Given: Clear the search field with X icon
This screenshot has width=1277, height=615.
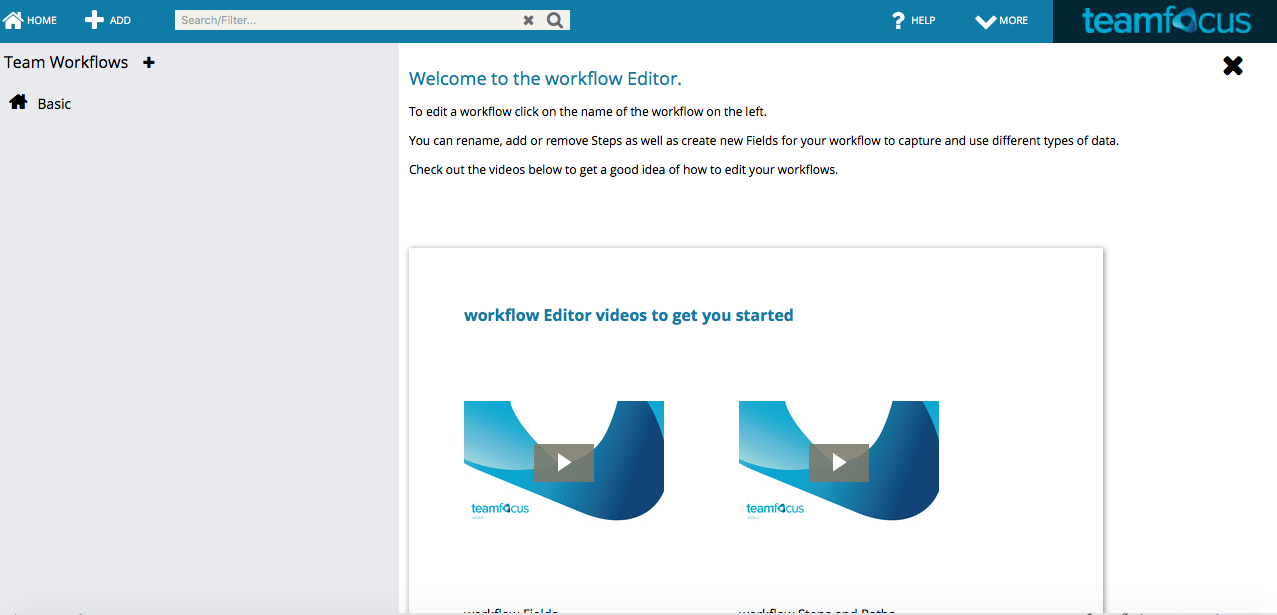Looking at the screenshot, I should [x=529, y=20].
